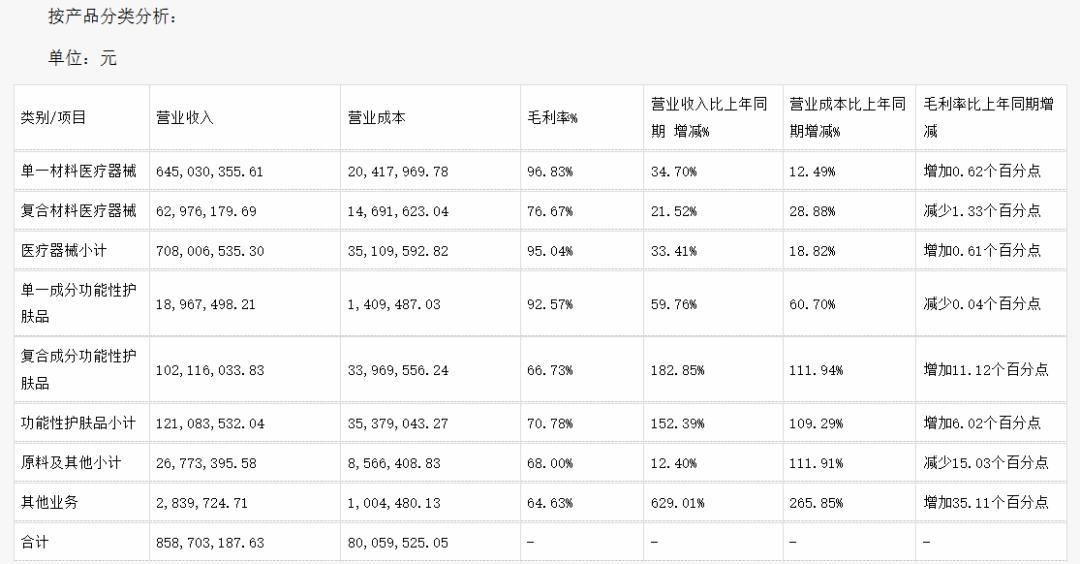Click the 单一材料医疗器械 row label
This screenshot has height=564, width=1080.
click(x=79, y=171)
